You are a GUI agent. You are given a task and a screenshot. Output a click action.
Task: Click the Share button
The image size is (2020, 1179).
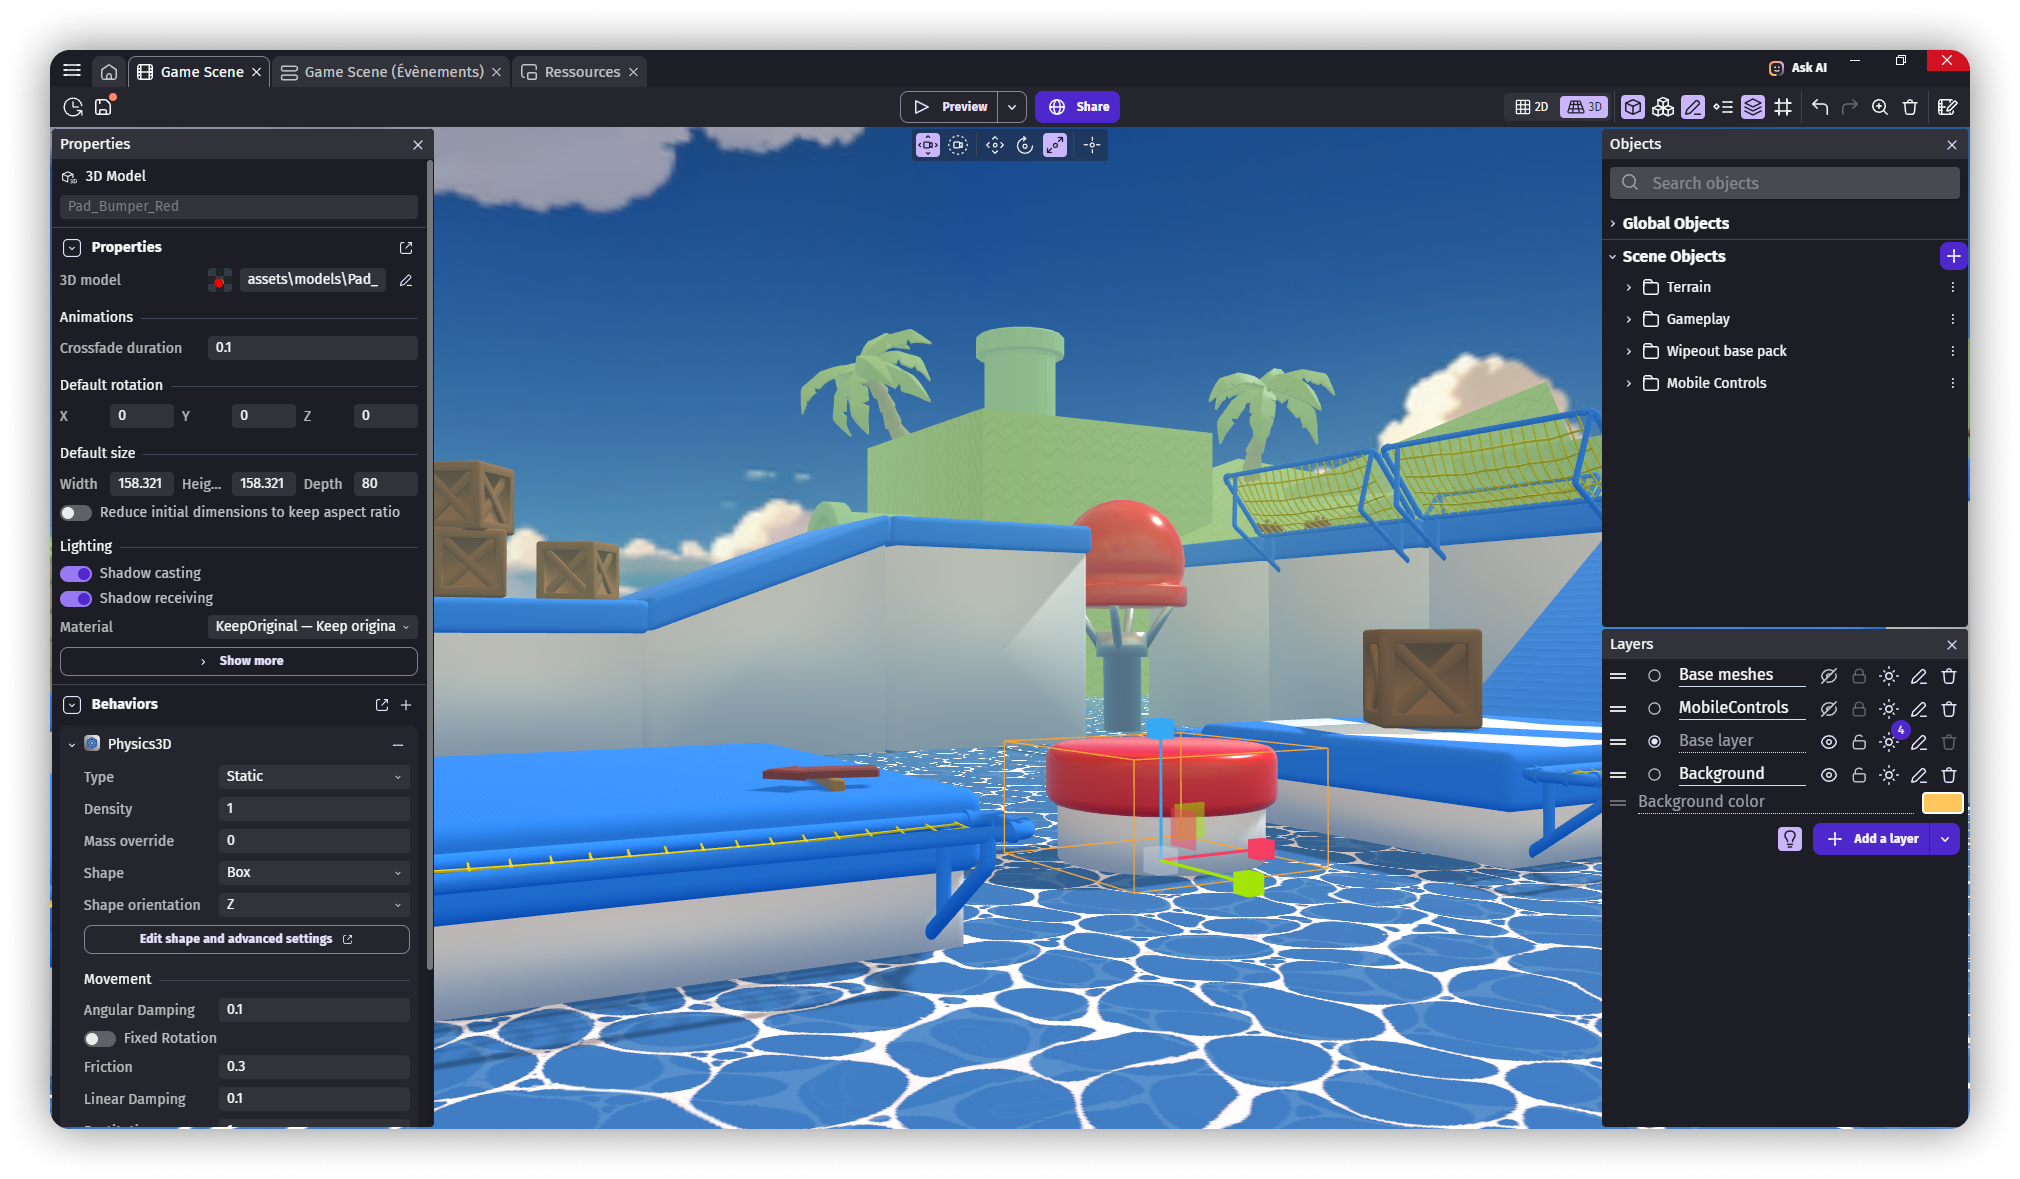[1077, 107]
